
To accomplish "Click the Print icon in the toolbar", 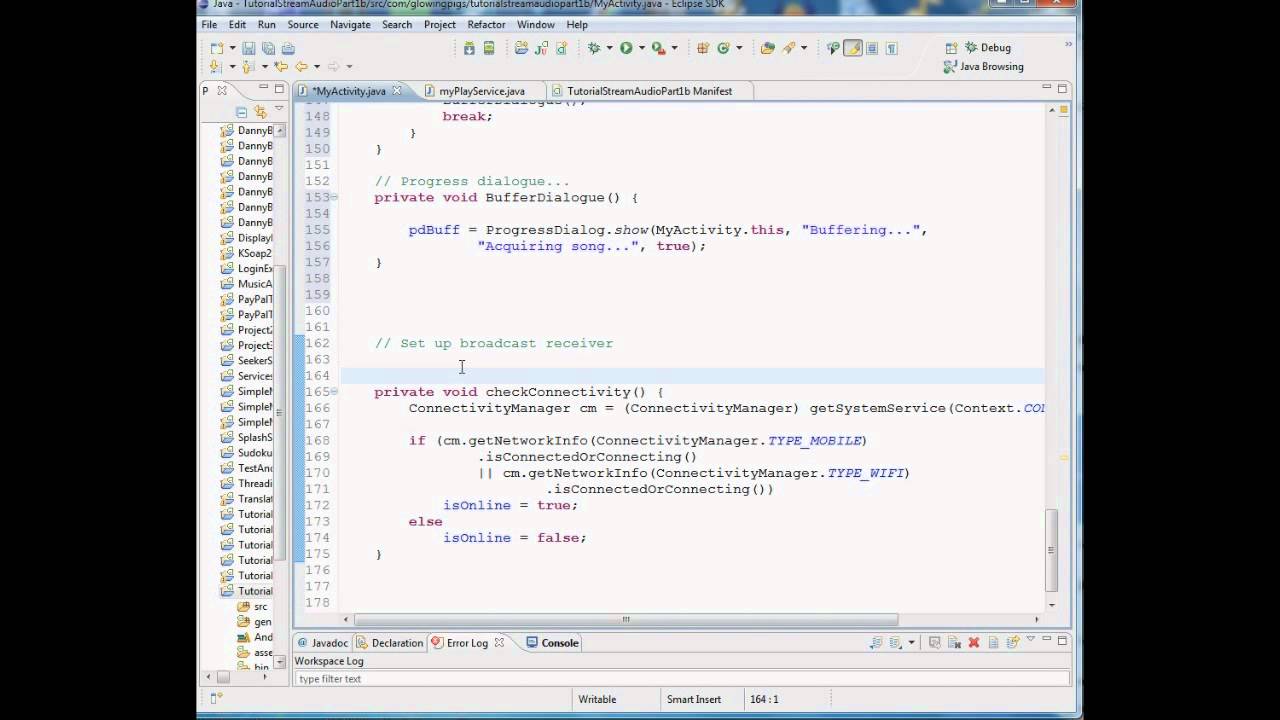I will coord(288,48).
